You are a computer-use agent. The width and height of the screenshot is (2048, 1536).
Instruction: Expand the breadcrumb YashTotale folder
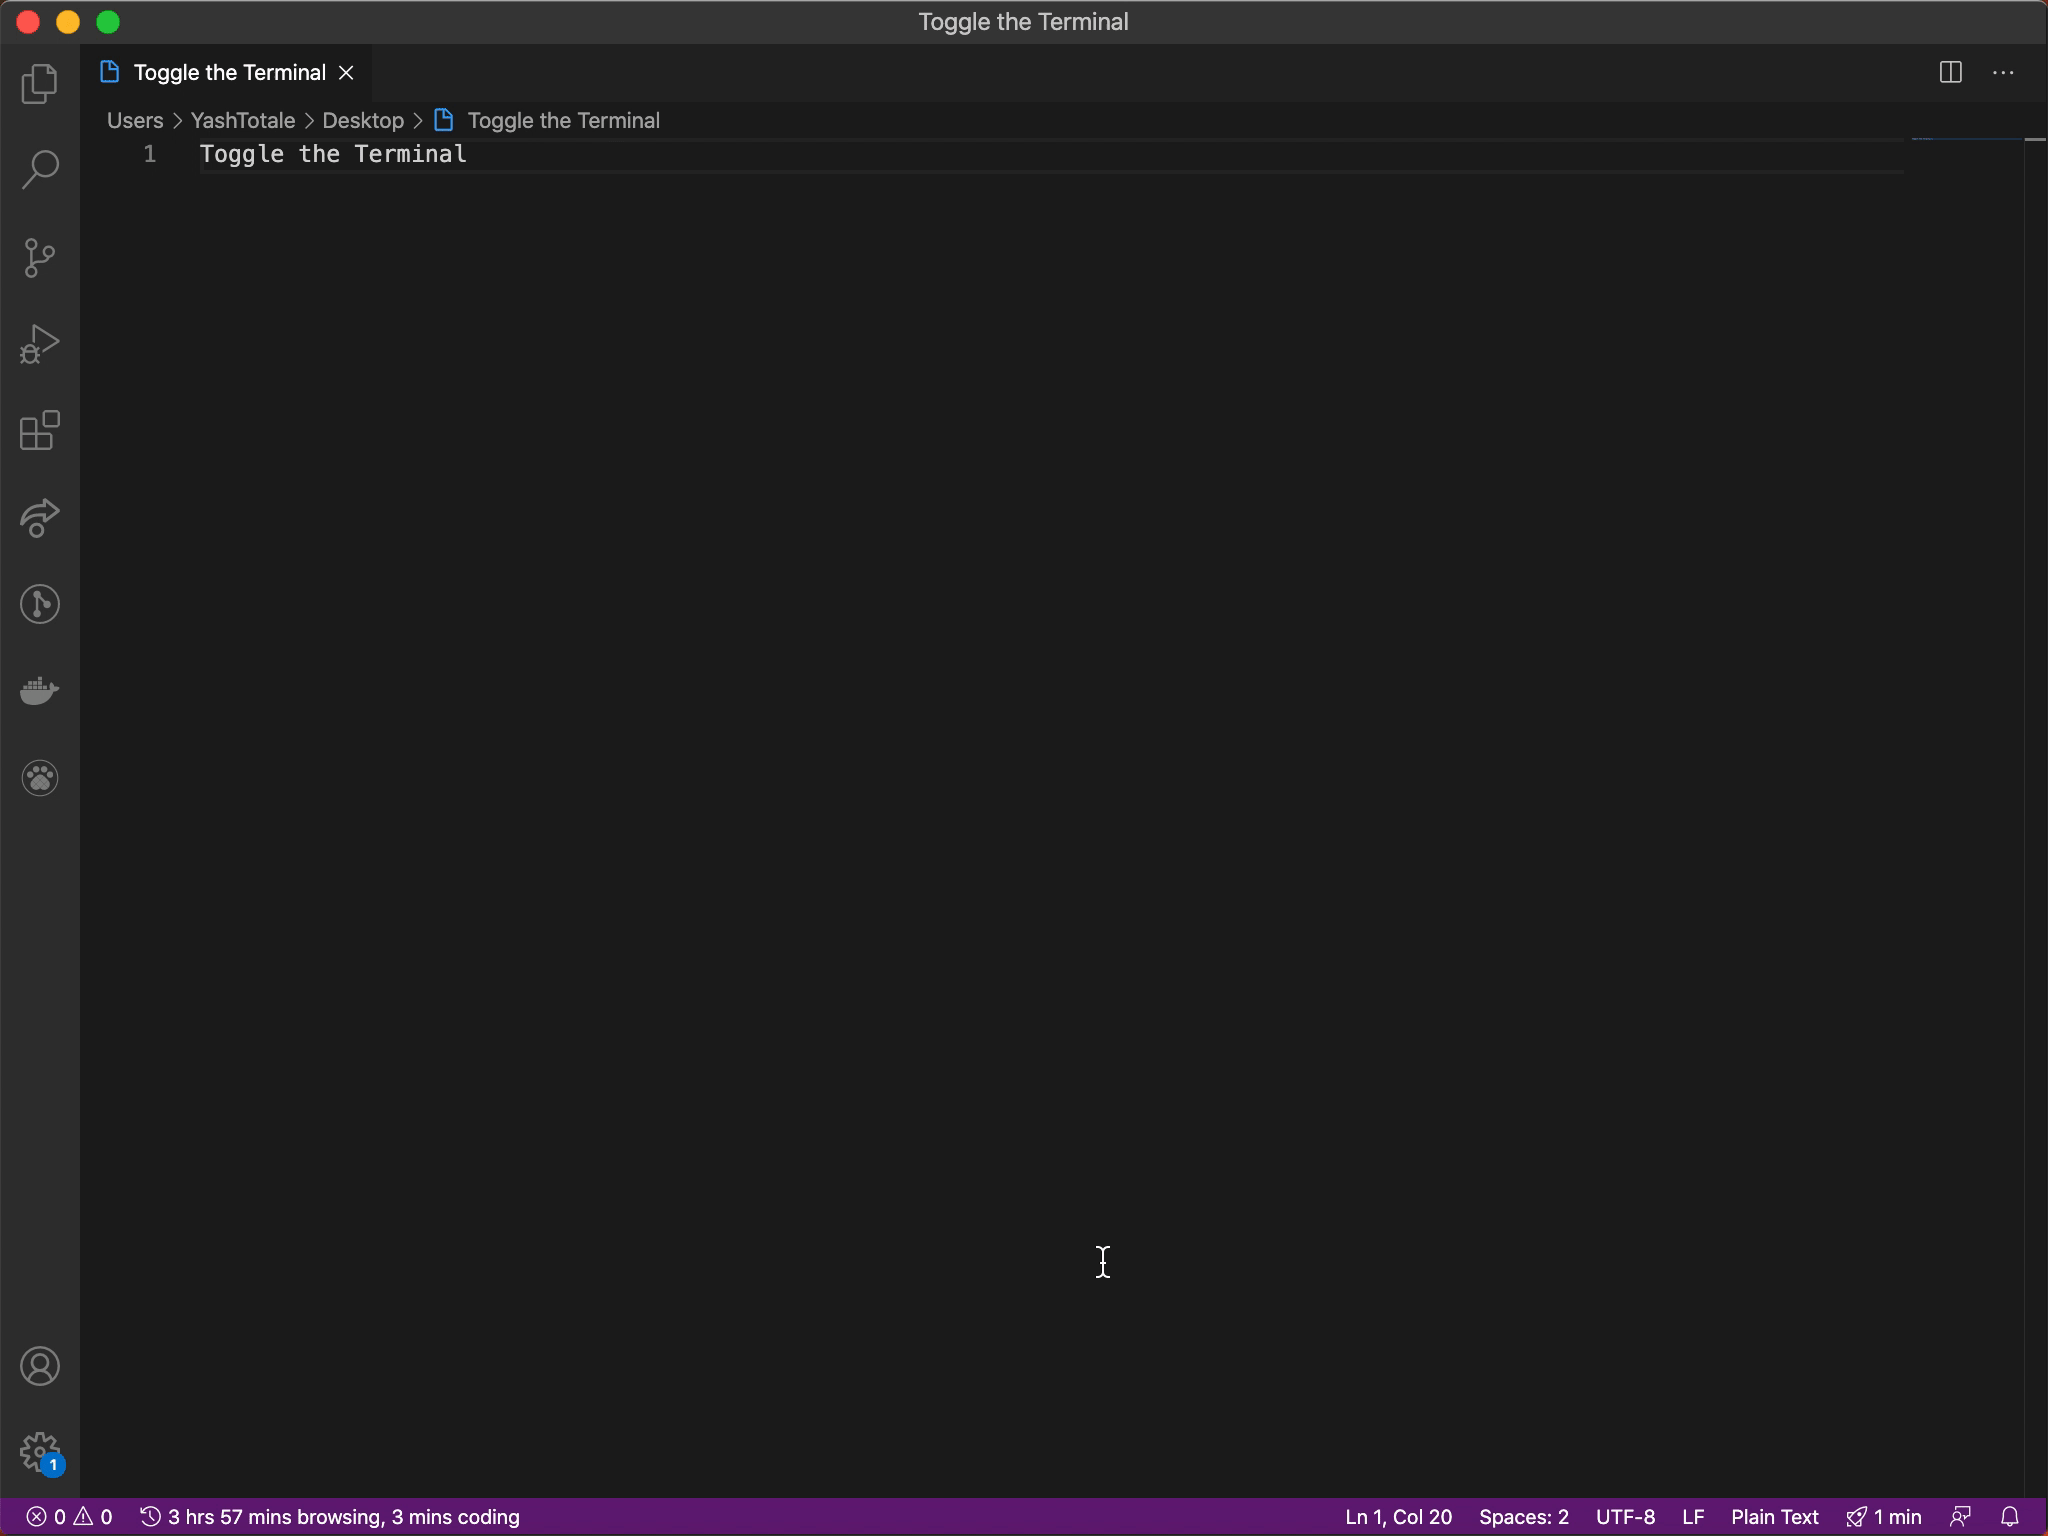coord(244,119)
